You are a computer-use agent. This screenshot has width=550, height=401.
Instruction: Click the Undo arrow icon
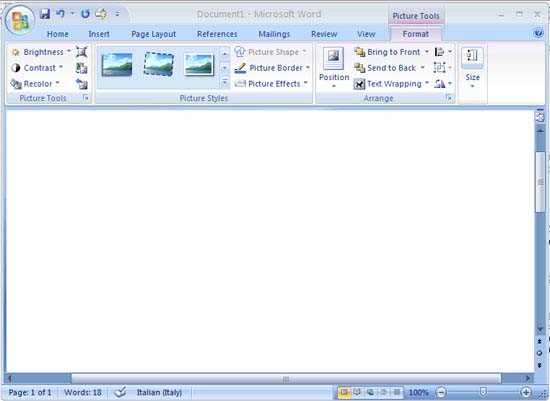coord(61,14)
